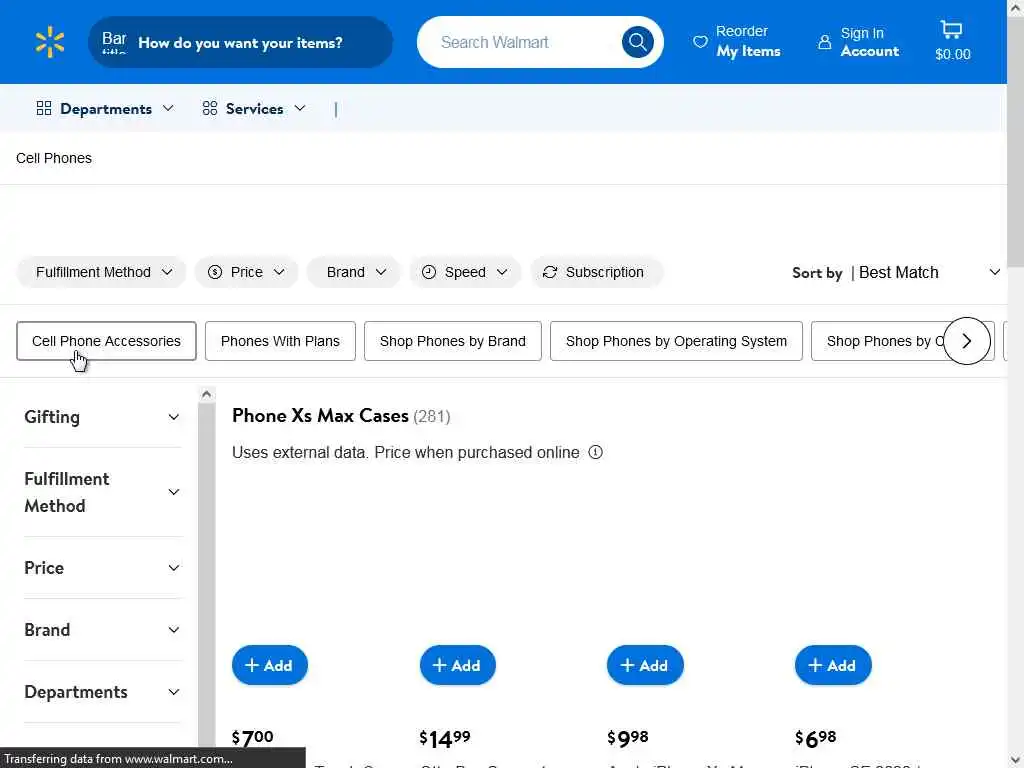This screenshot has height=768, width=1024.
Task: Click the search magnifier icon button
Action: point(637,42)
